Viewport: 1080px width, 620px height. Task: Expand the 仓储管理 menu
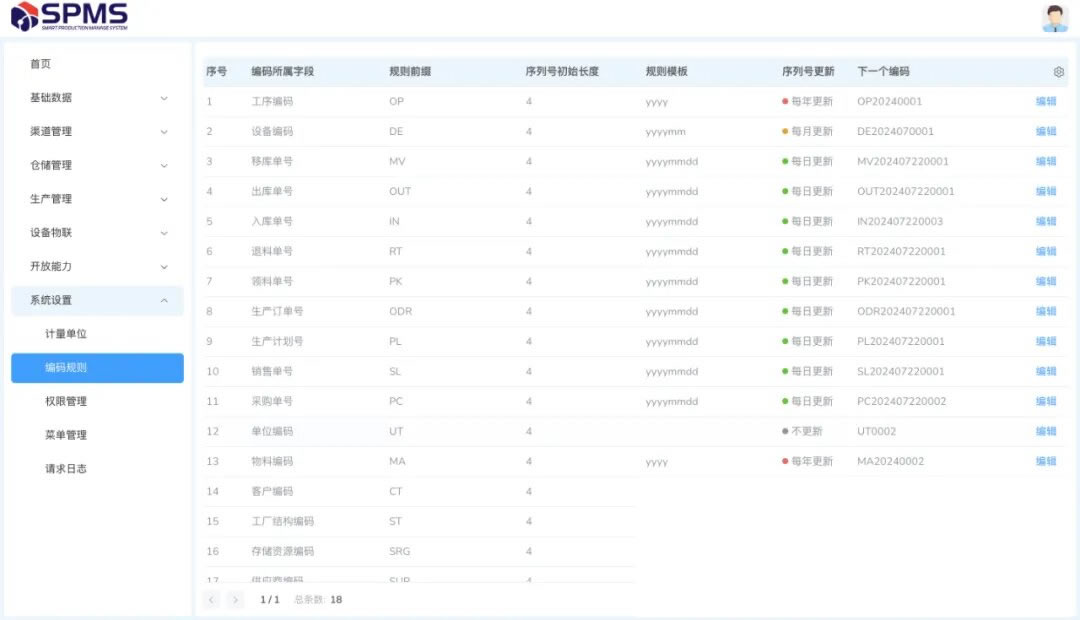(97, 165)
